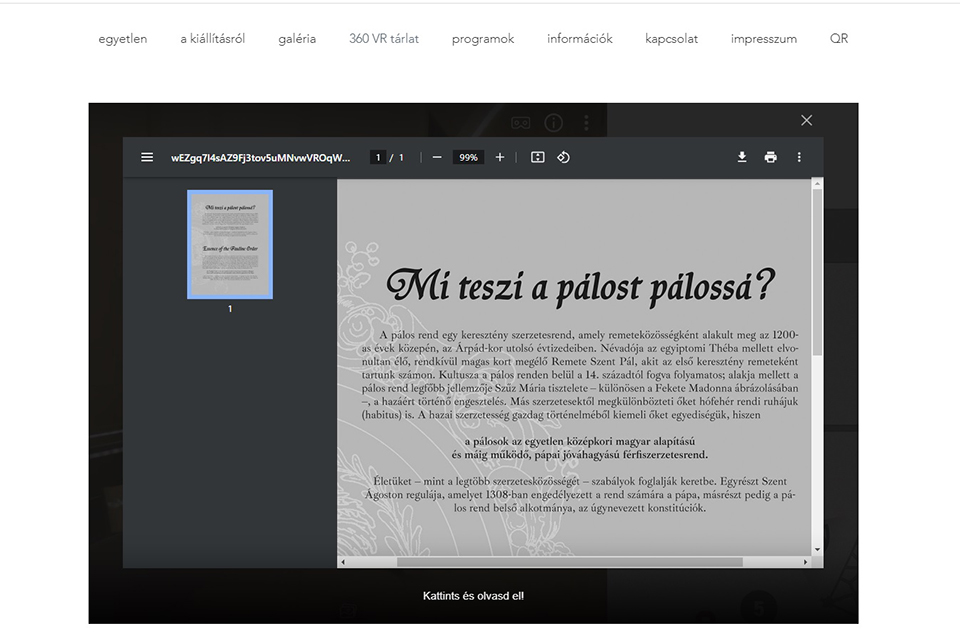Open the kapcsolat link
This screenshot has height=641, width=960.
[672, 39]
